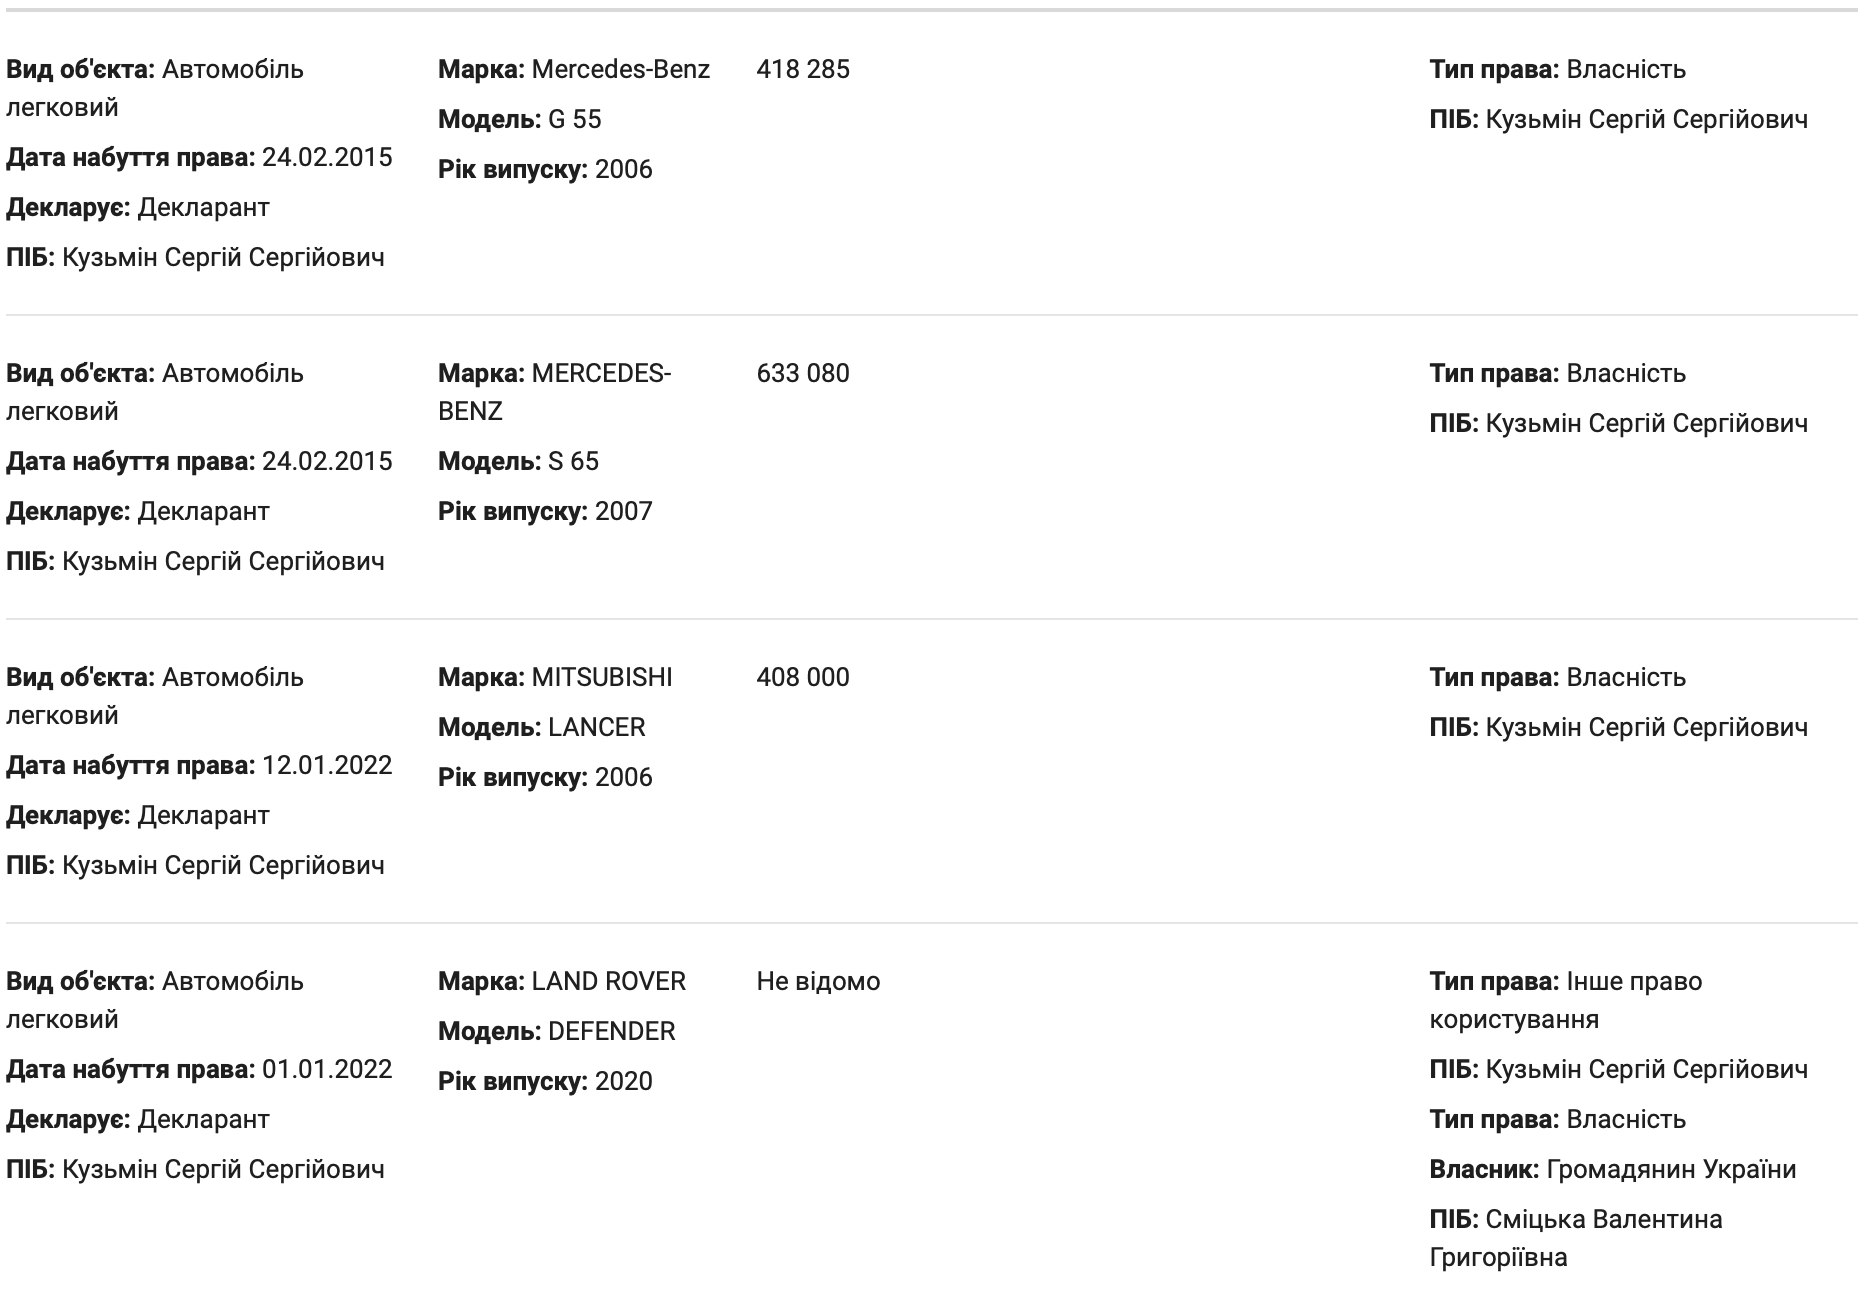
Task: Click the value 633 080
Action: click(x=803, y=373)
